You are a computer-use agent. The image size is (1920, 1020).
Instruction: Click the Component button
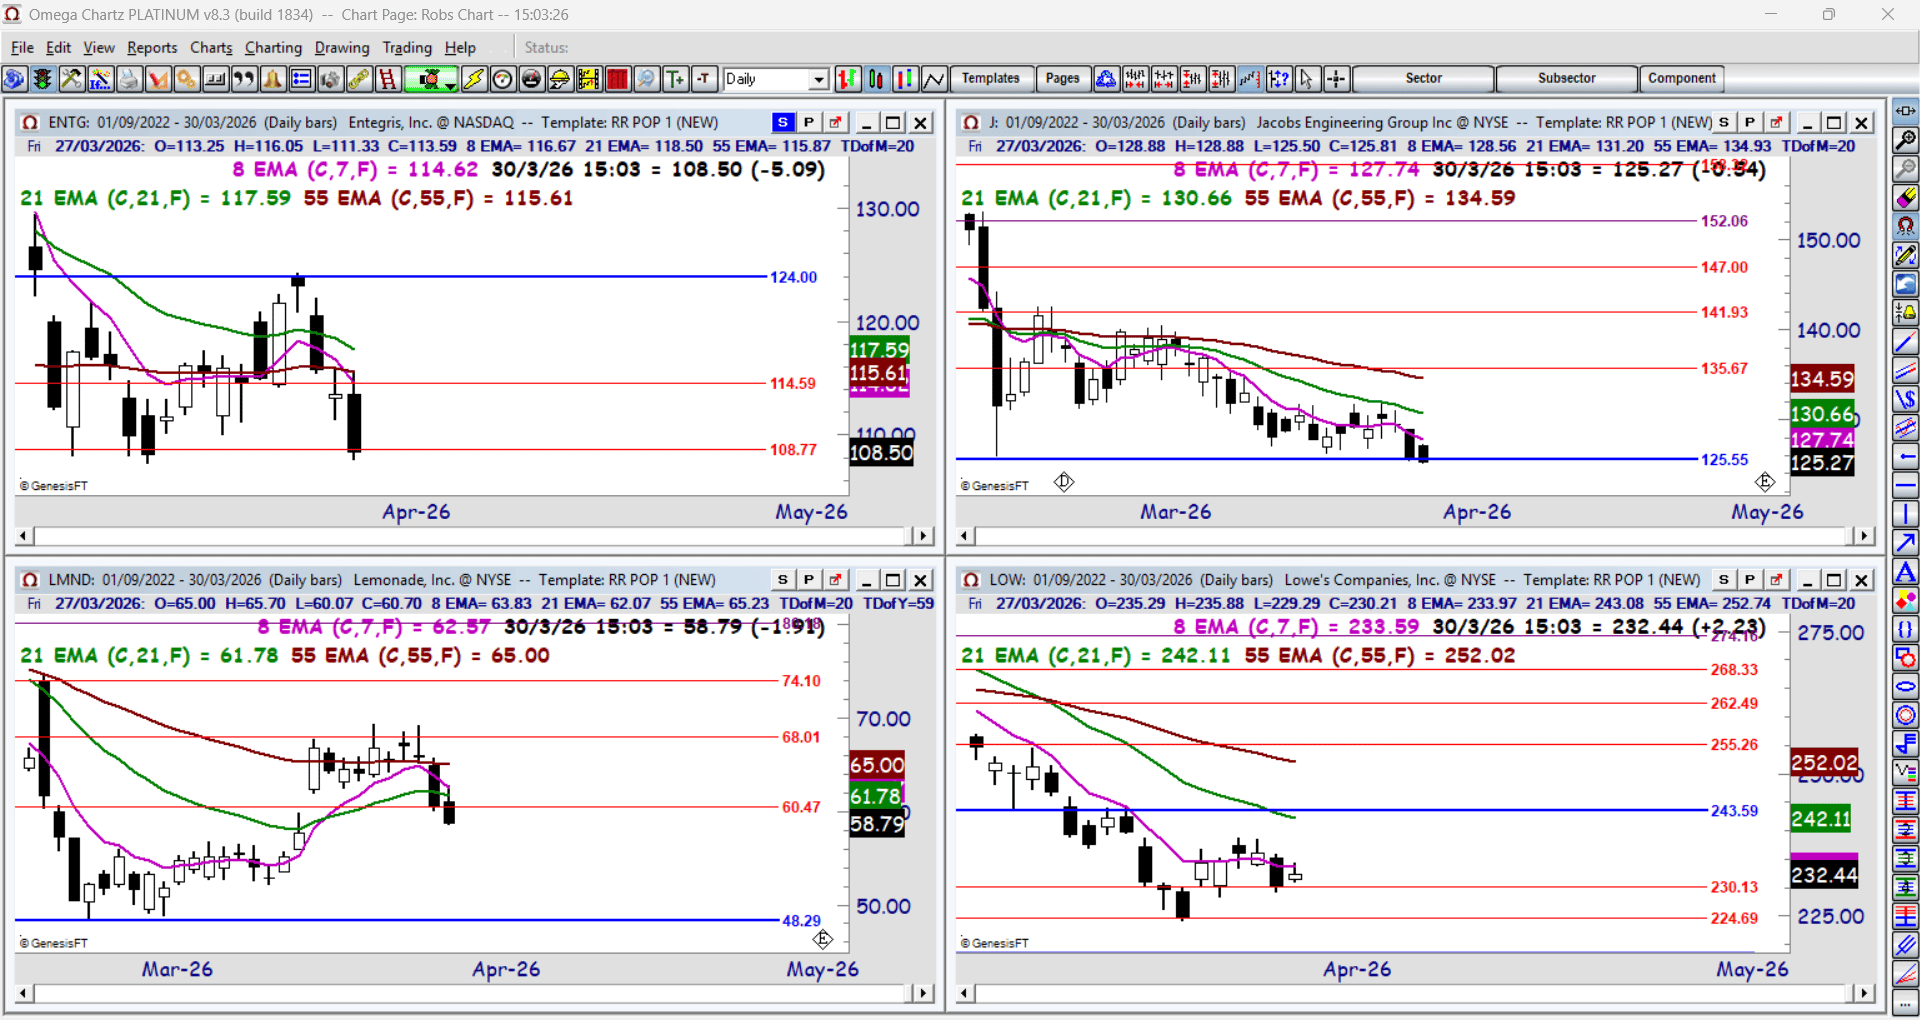(1682, 79)
